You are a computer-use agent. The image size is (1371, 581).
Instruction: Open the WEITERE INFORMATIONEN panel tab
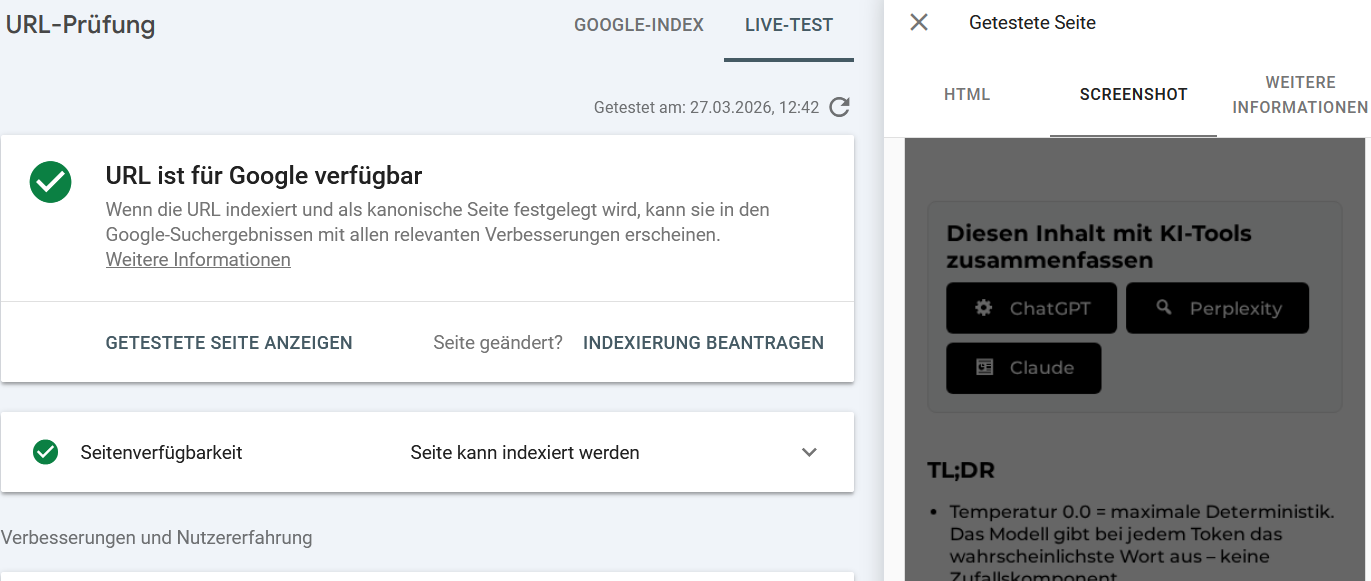point(1299,94)
